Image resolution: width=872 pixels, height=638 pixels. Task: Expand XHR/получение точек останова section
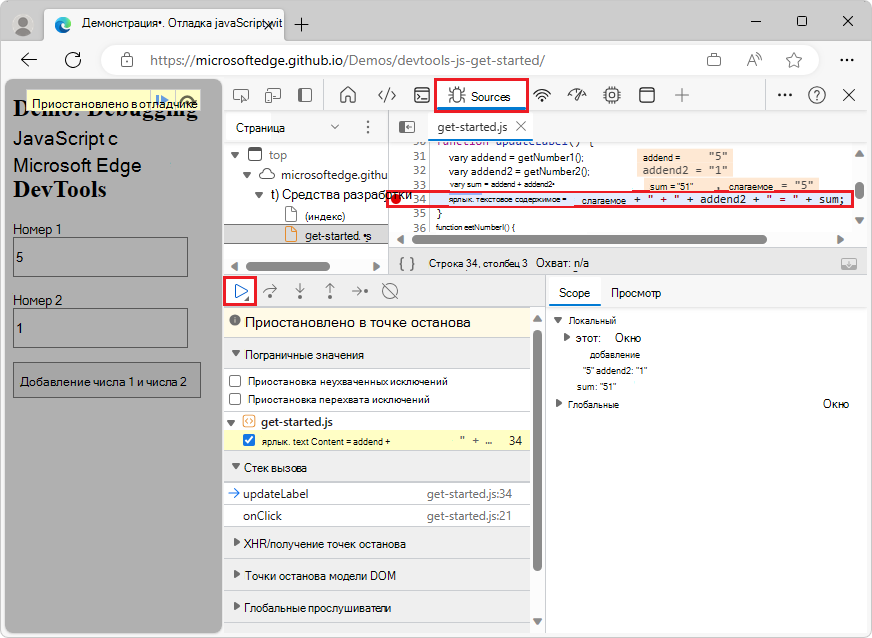(236, 543)
